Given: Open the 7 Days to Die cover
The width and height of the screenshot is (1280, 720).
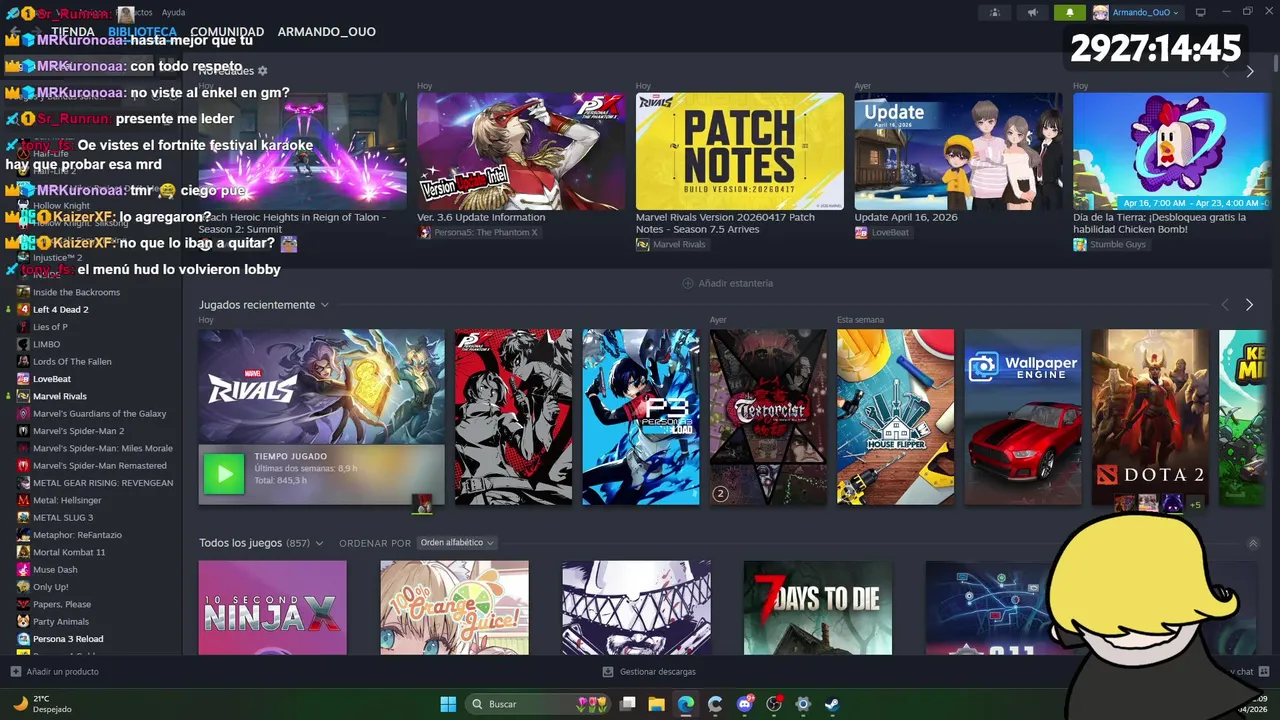Looking at the screenshot, I should pos(818,608).
